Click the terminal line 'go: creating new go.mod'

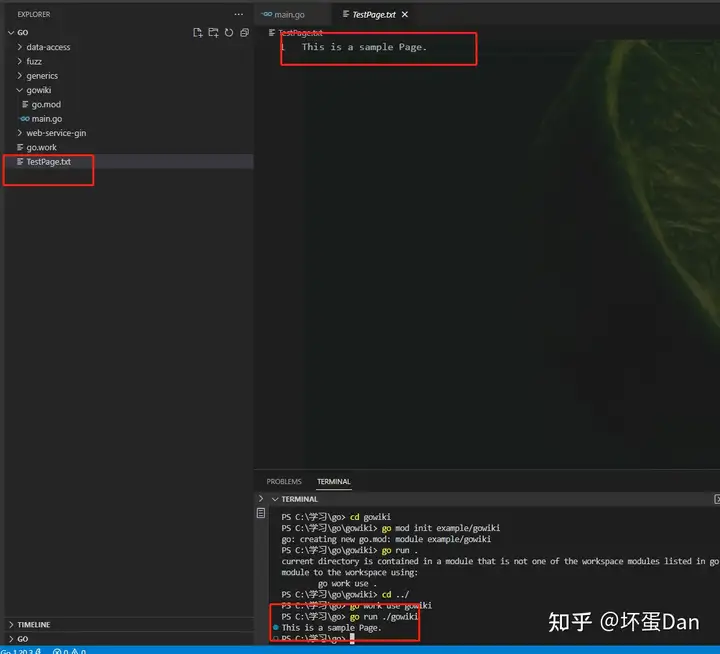click(386, 539)
